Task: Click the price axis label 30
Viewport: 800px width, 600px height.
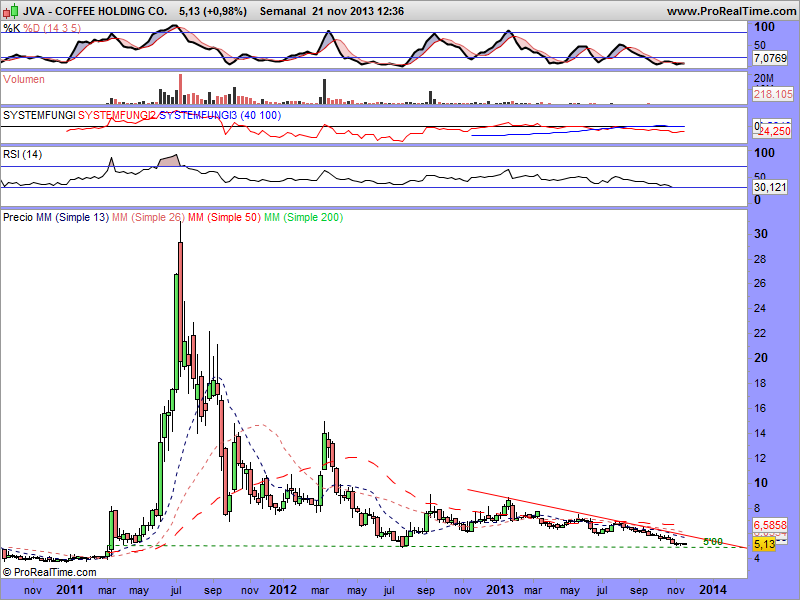Action: tap(761, 234)
